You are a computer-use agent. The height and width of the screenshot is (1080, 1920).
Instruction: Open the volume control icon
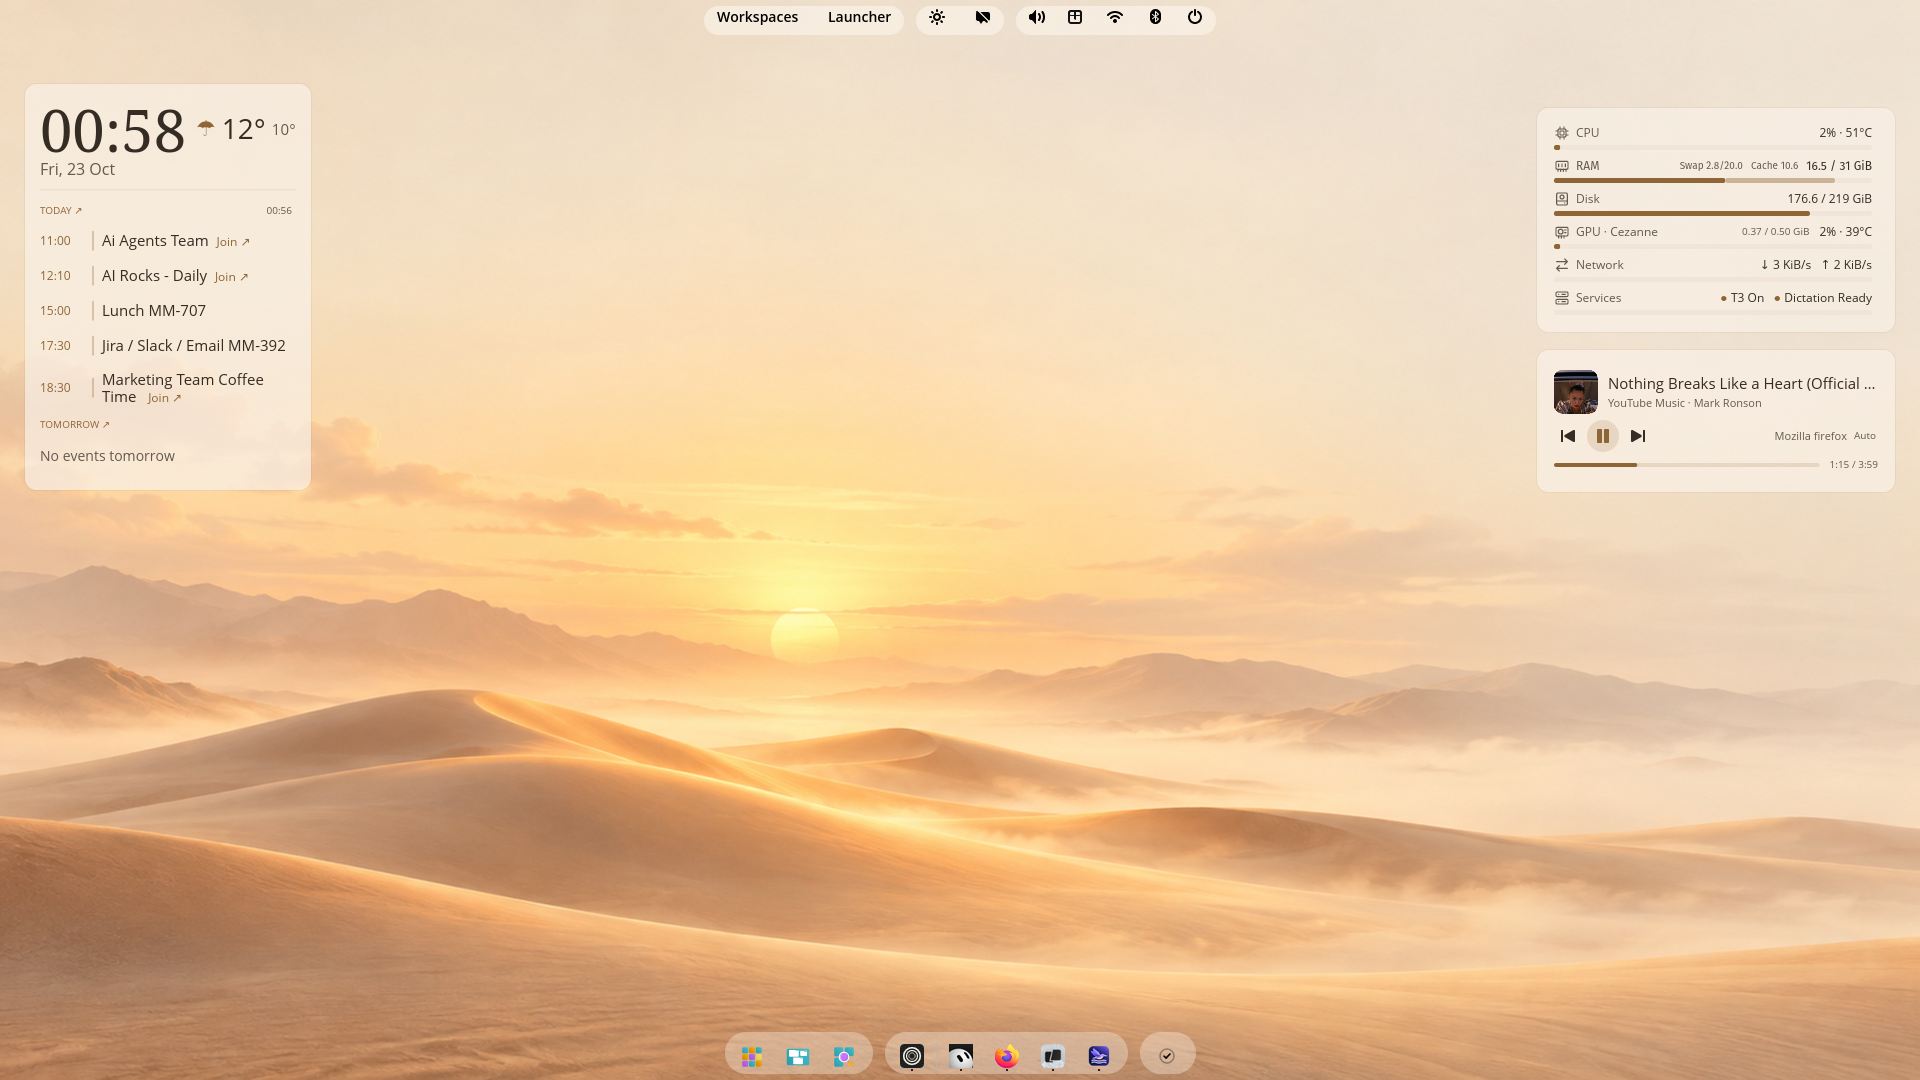coord(1037,17)
